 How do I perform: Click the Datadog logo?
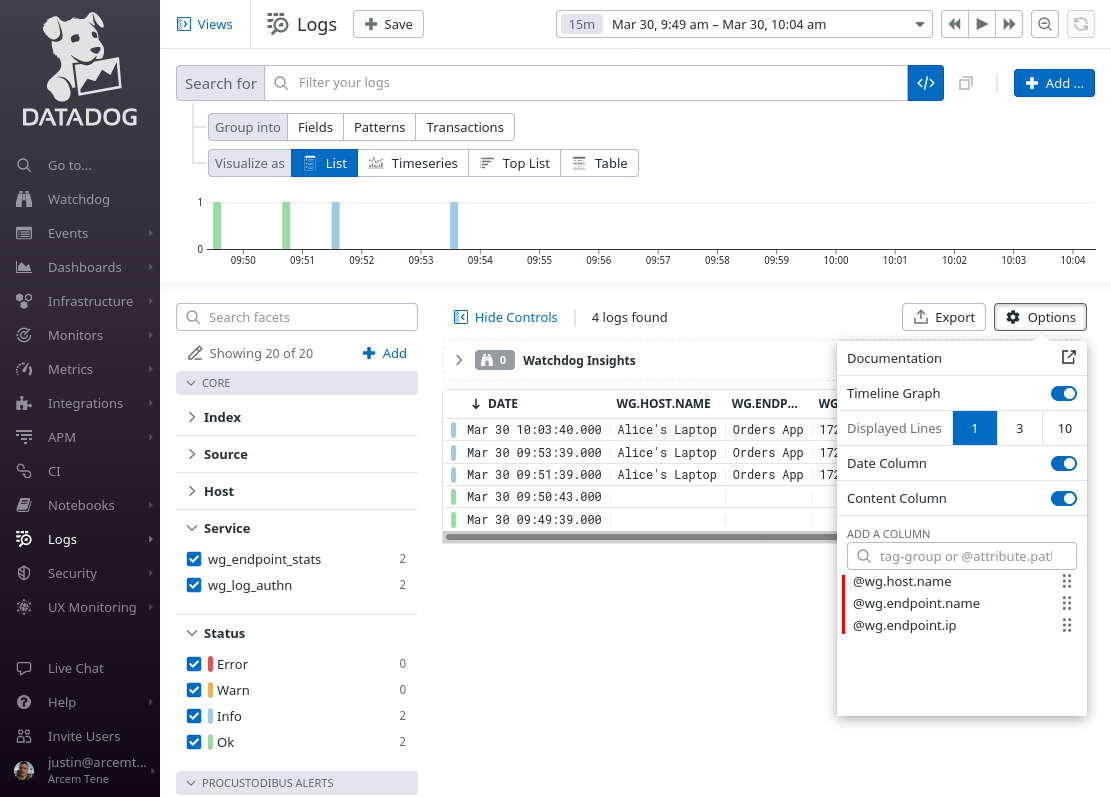point(80,69)
